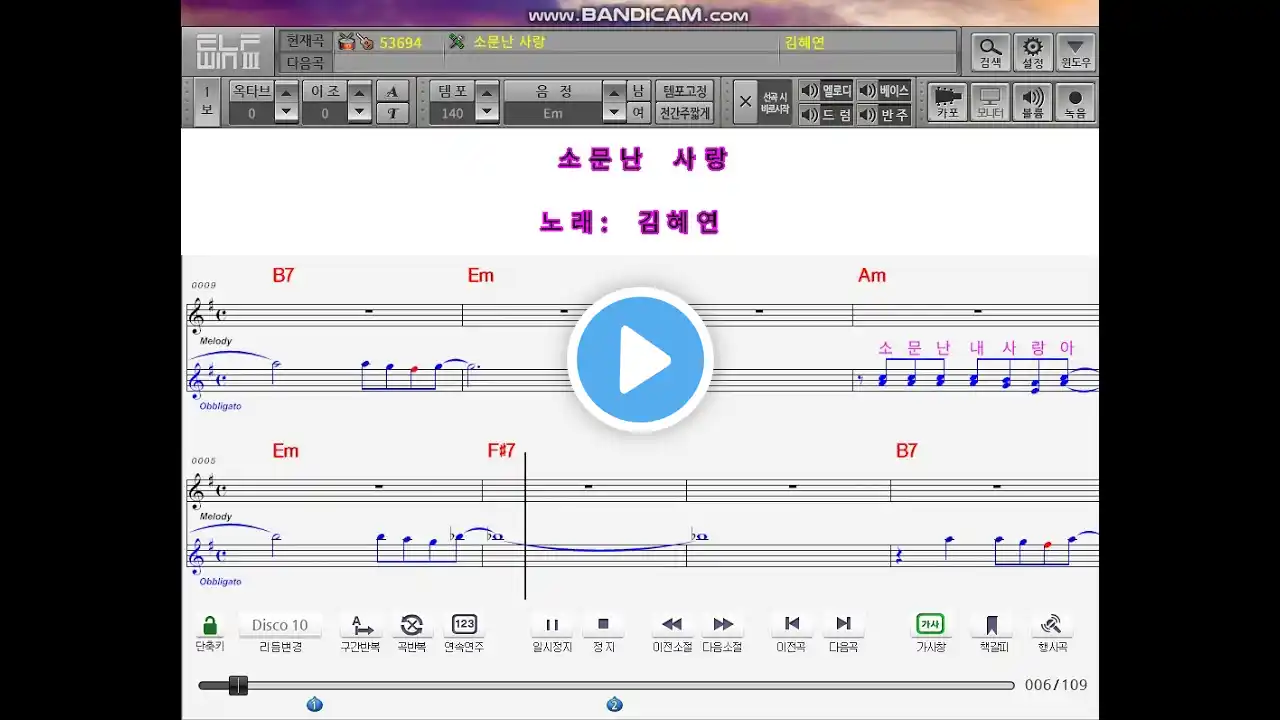Open the 윈도우 window menu arrow
Image resolution: width=1280 pixels, height=720 pixels.
(x=1076, y=52)
